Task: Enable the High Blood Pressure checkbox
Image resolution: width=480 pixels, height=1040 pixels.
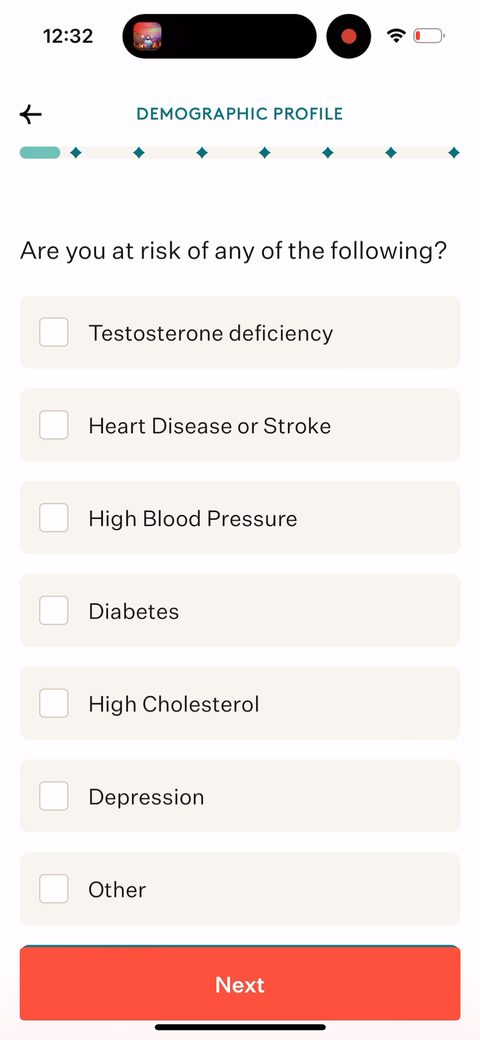Action: click(54, 518)
